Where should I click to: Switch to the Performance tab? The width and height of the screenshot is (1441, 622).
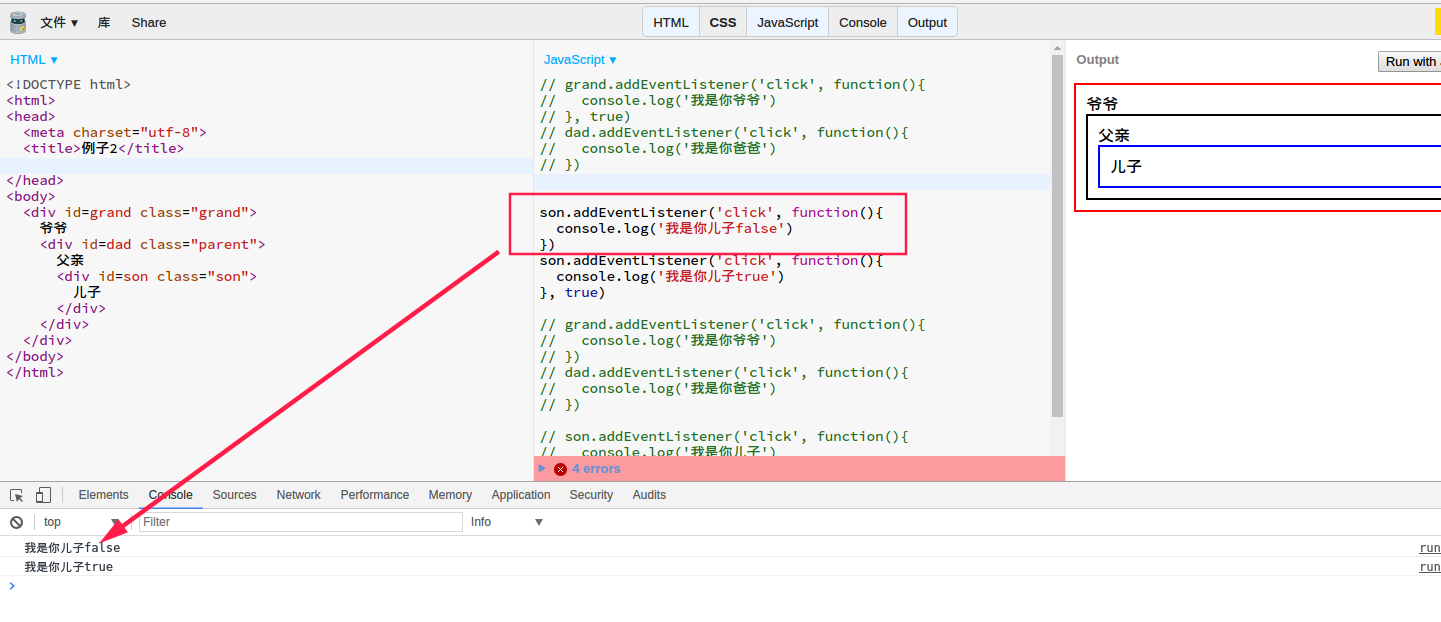(x=375, y=495)
